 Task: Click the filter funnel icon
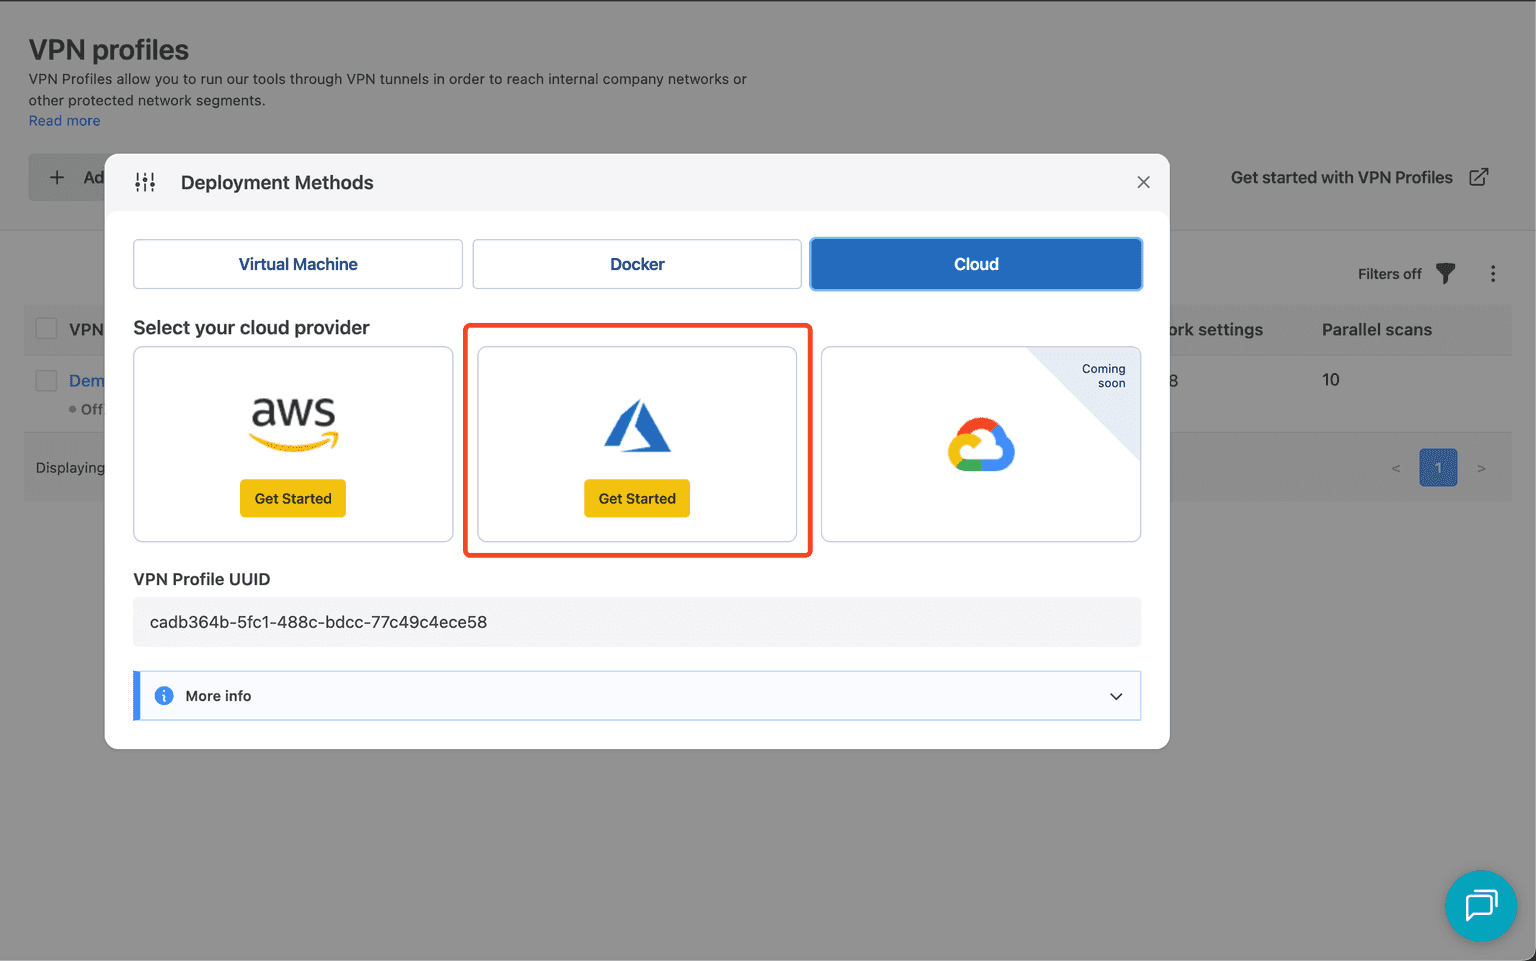(1445, 273)
